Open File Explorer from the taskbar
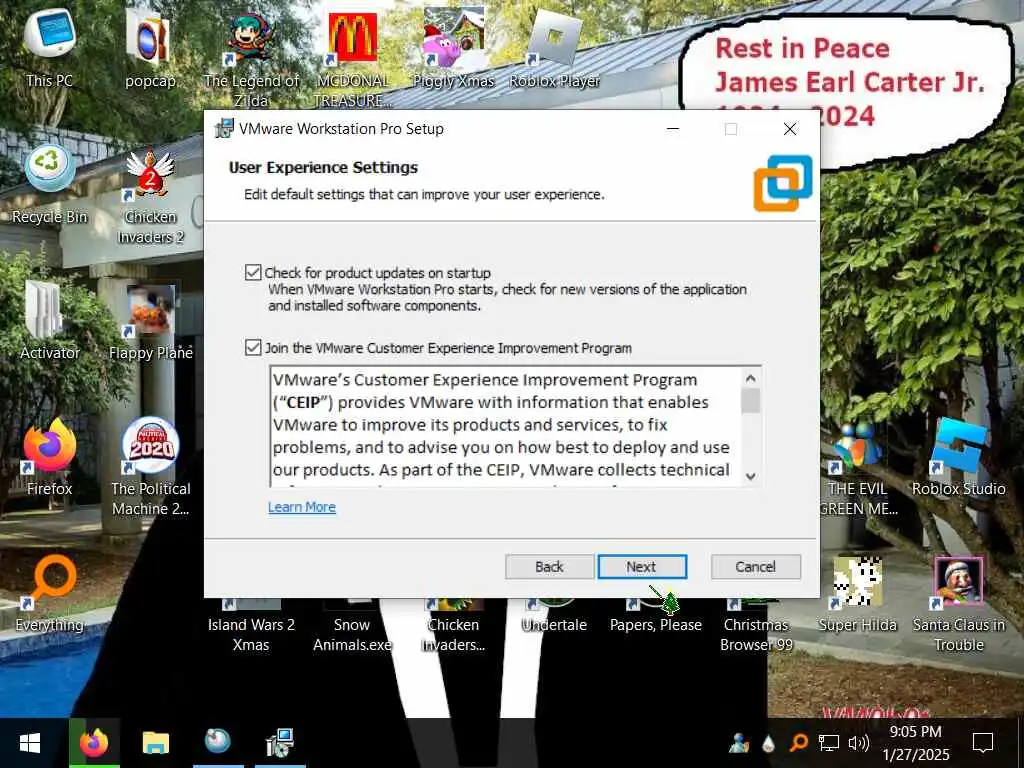Screen dimensions: 1024x768 click(155, 743)
